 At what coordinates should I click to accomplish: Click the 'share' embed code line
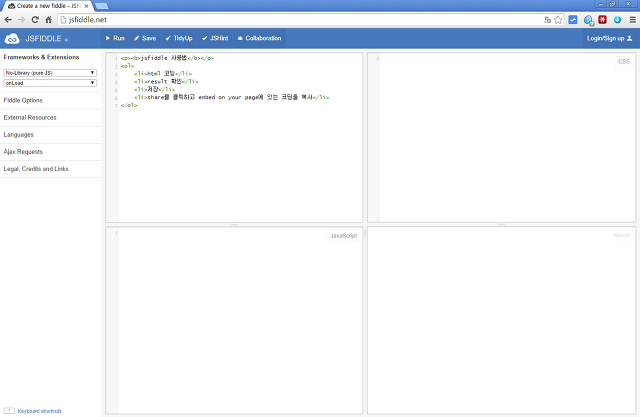[231, 97]
